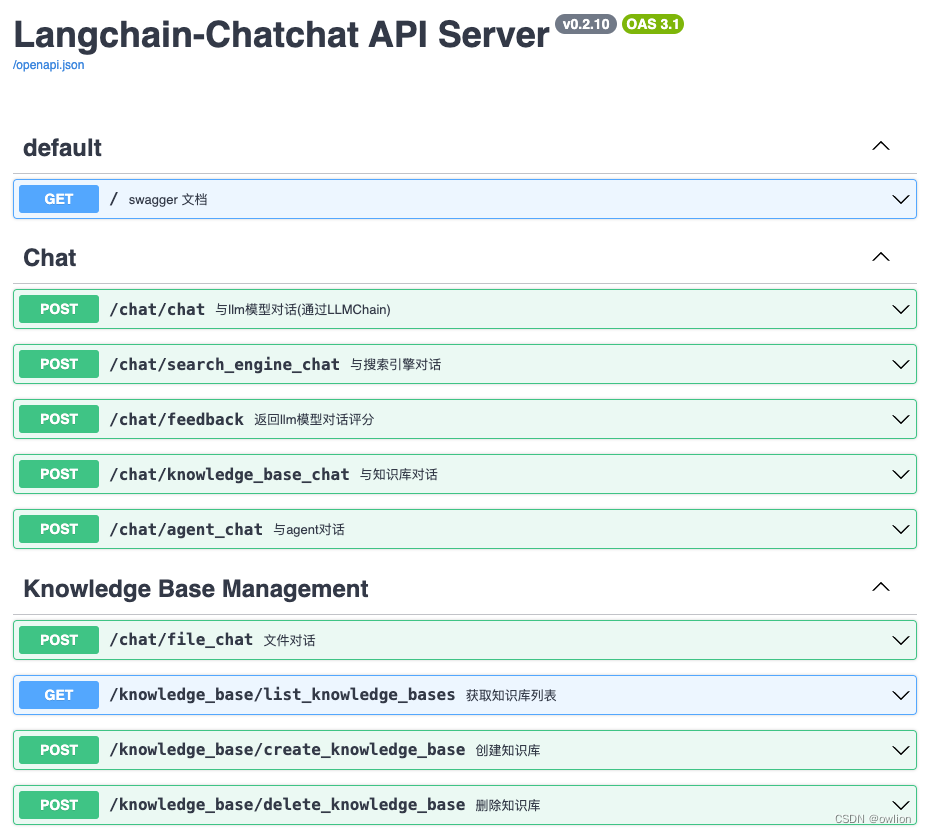Viewport: 926px width, 833px height.
Task: Click the /chat/agent_chat endpoint path
Action: [x=186, y=530]
